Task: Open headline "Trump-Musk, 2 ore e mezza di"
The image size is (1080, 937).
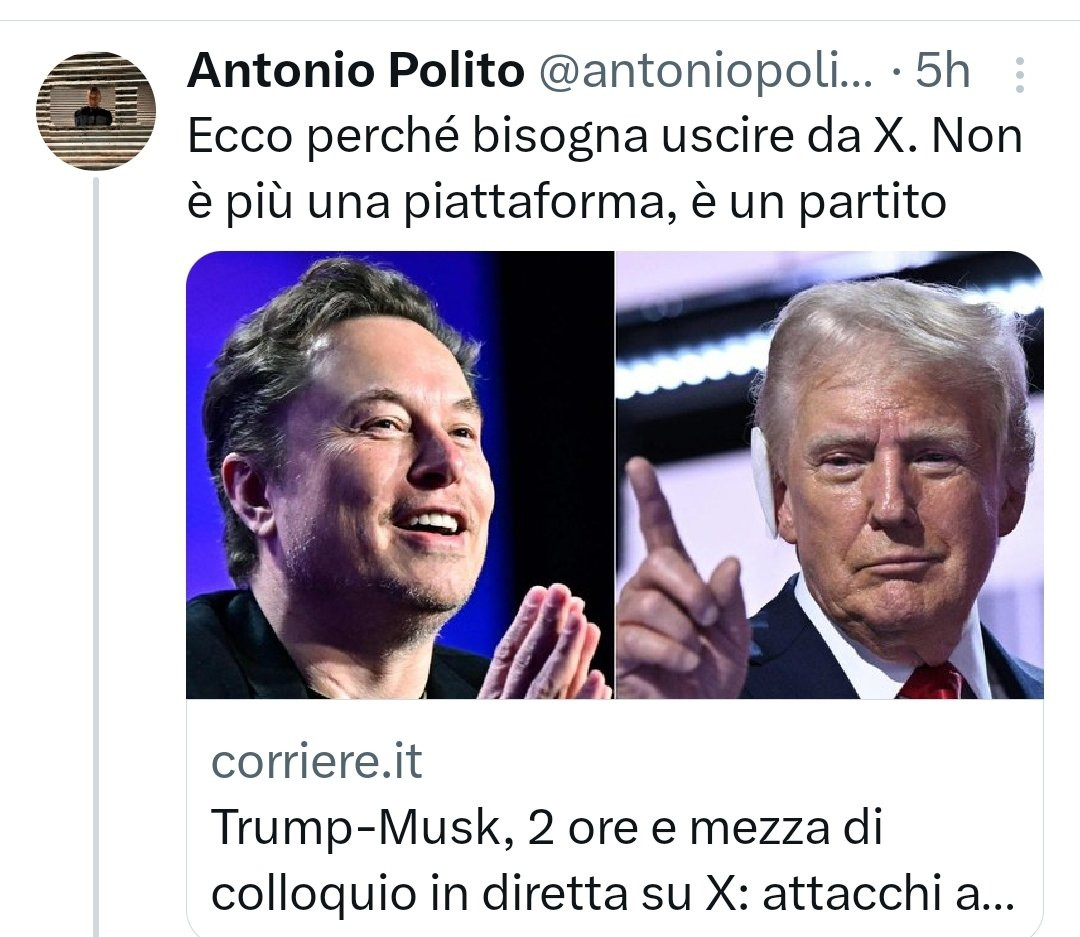Action: tap(547, 827)
